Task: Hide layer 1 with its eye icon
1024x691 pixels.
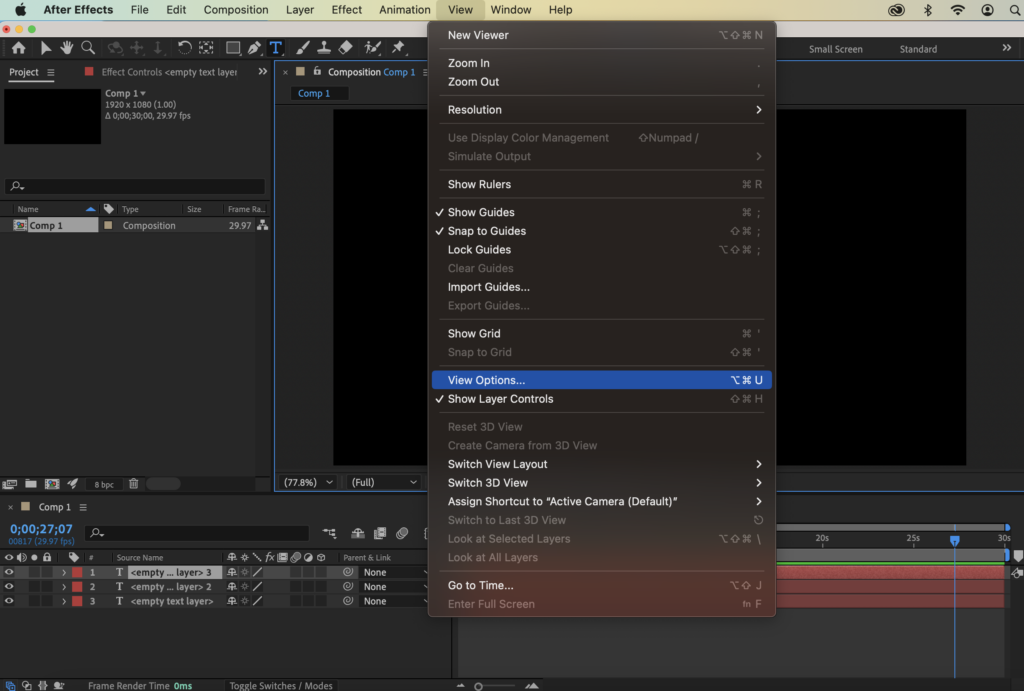Action: tap(8, 572)
